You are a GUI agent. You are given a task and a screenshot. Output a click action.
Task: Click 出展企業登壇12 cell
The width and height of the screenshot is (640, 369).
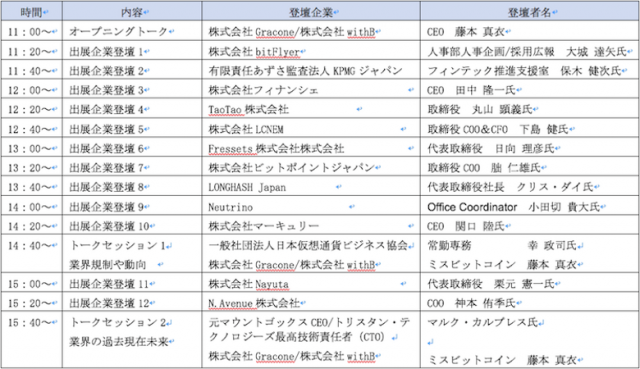(132, 303)
